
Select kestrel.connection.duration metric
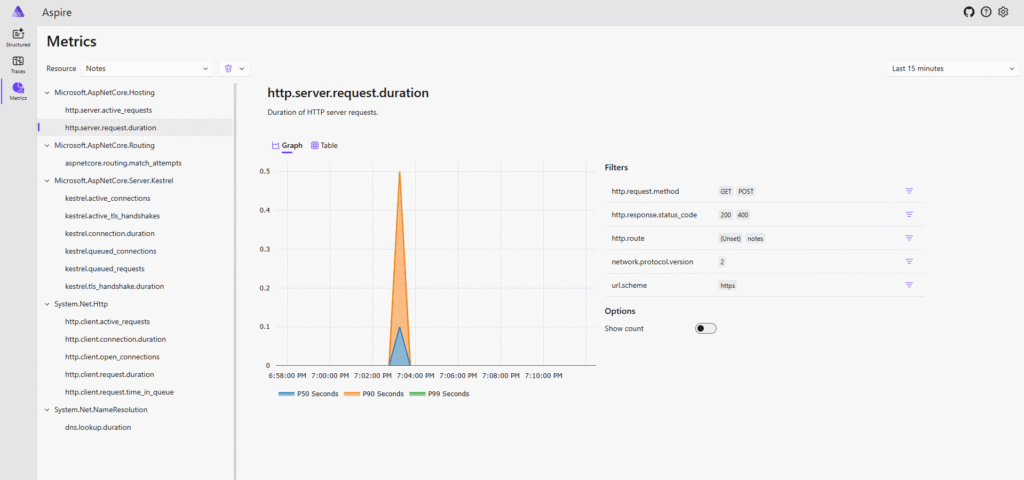pos(110,233)
